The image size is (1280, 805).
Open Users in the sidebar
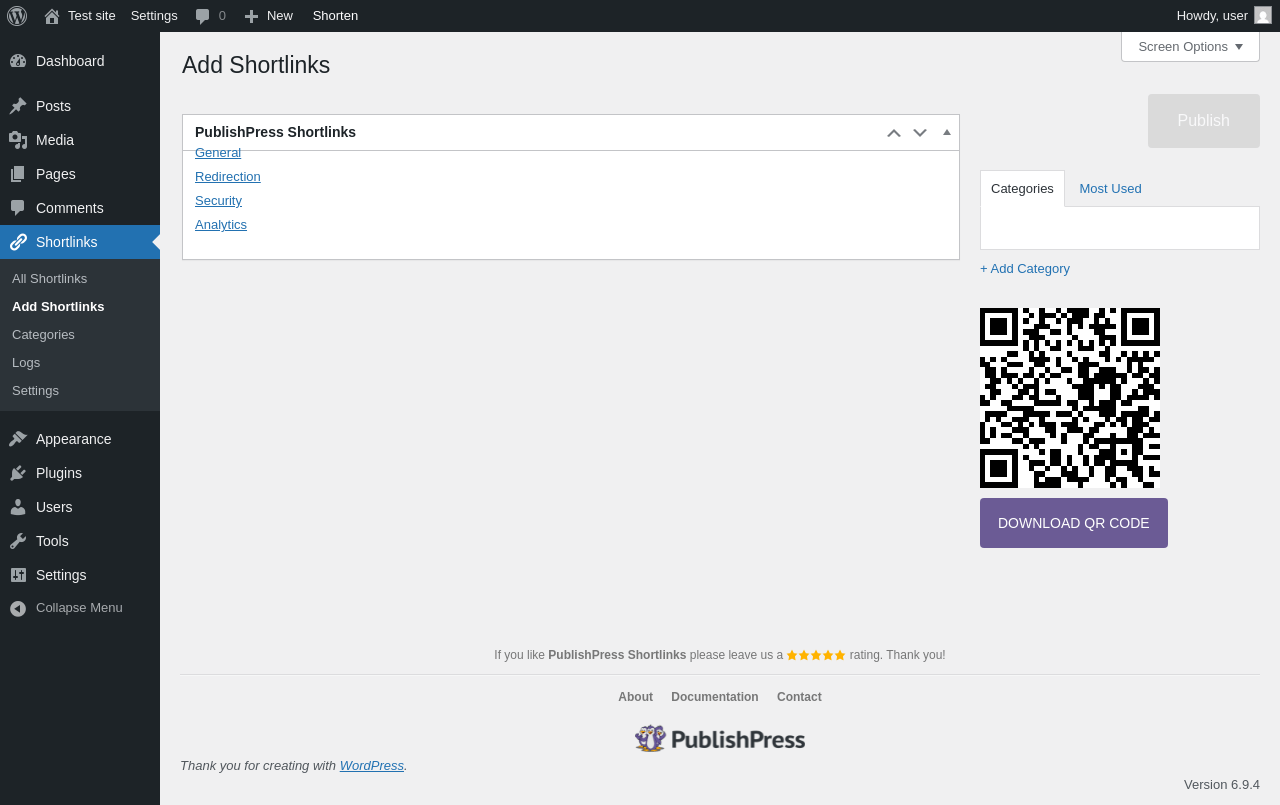pos(80,507)
